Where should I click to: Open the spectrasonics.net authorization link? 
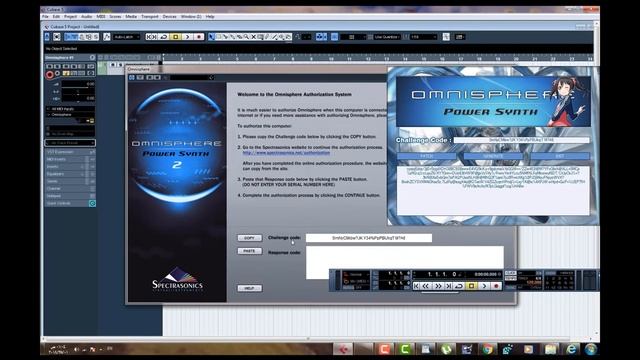286,153
